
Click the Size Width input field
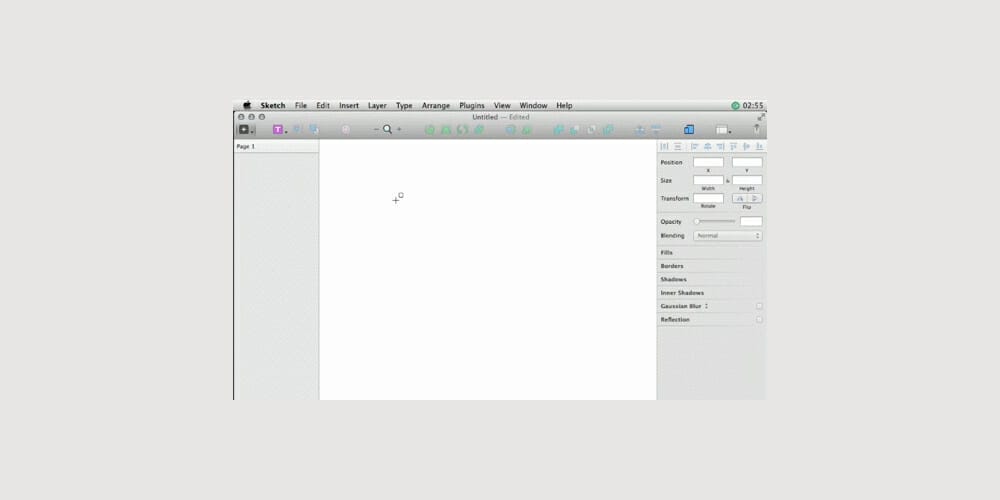coord(709,180)
